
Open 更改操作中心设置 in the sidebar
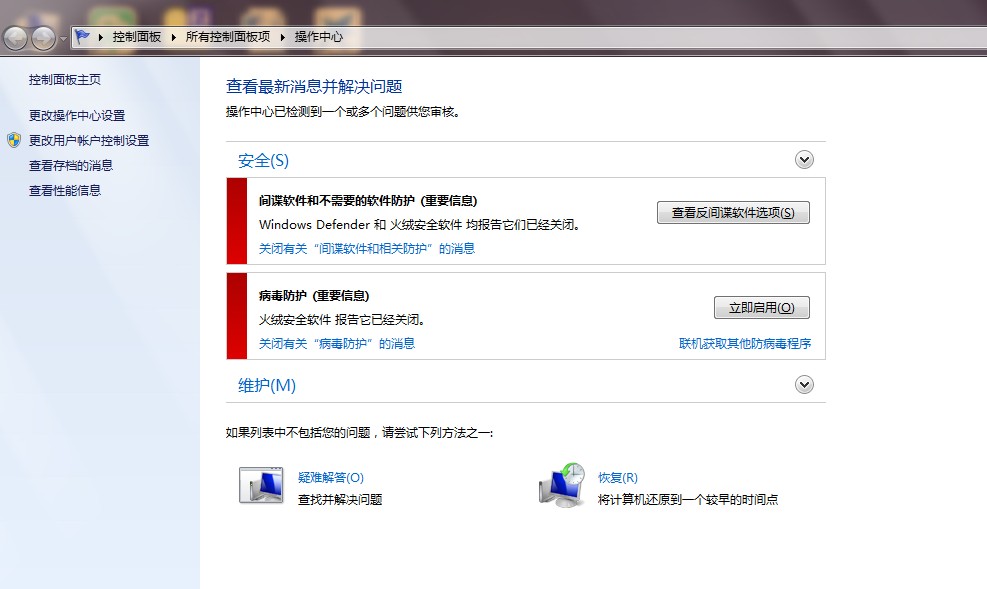pyautogui.click(x=75, y=115)
